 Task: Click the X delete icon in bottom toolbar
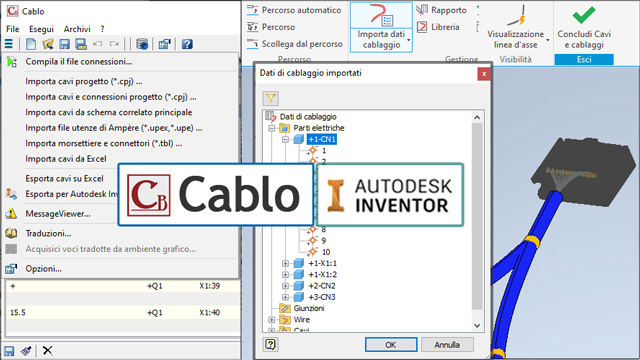coord(47,350)
